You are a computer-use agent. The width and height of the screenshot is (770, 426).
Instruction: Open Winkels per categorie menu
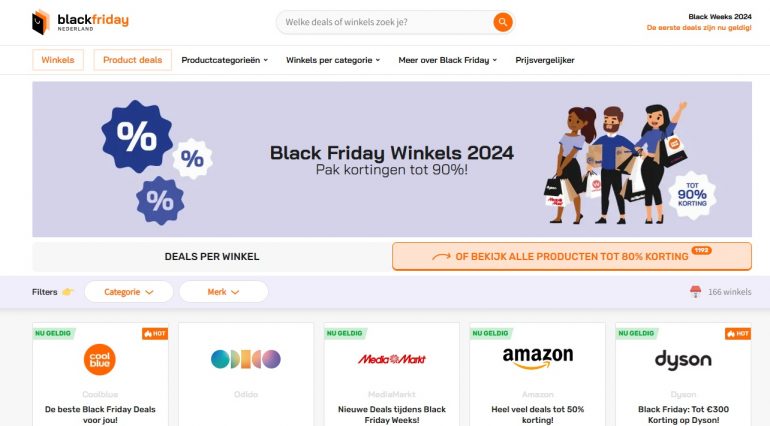click(x=333, y=60)
